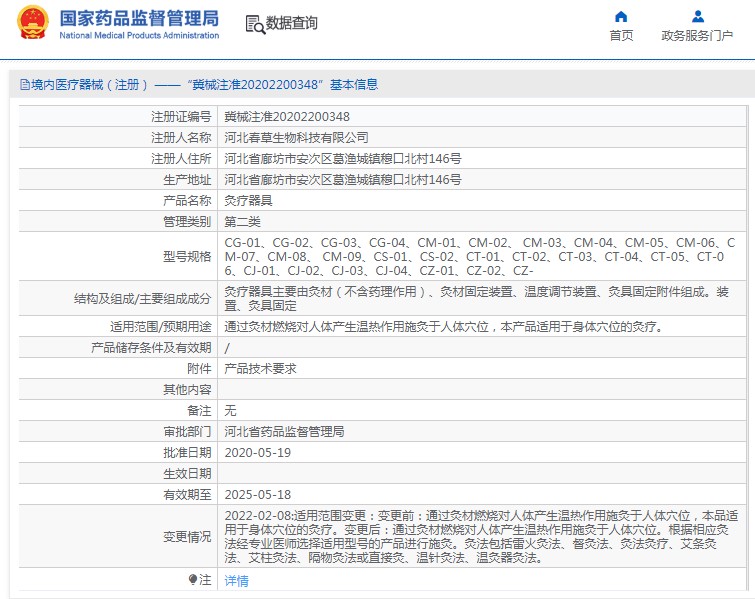Click the 适用范围/预期用途 label
The image size is (755, 599).
[x=160, y=326]
